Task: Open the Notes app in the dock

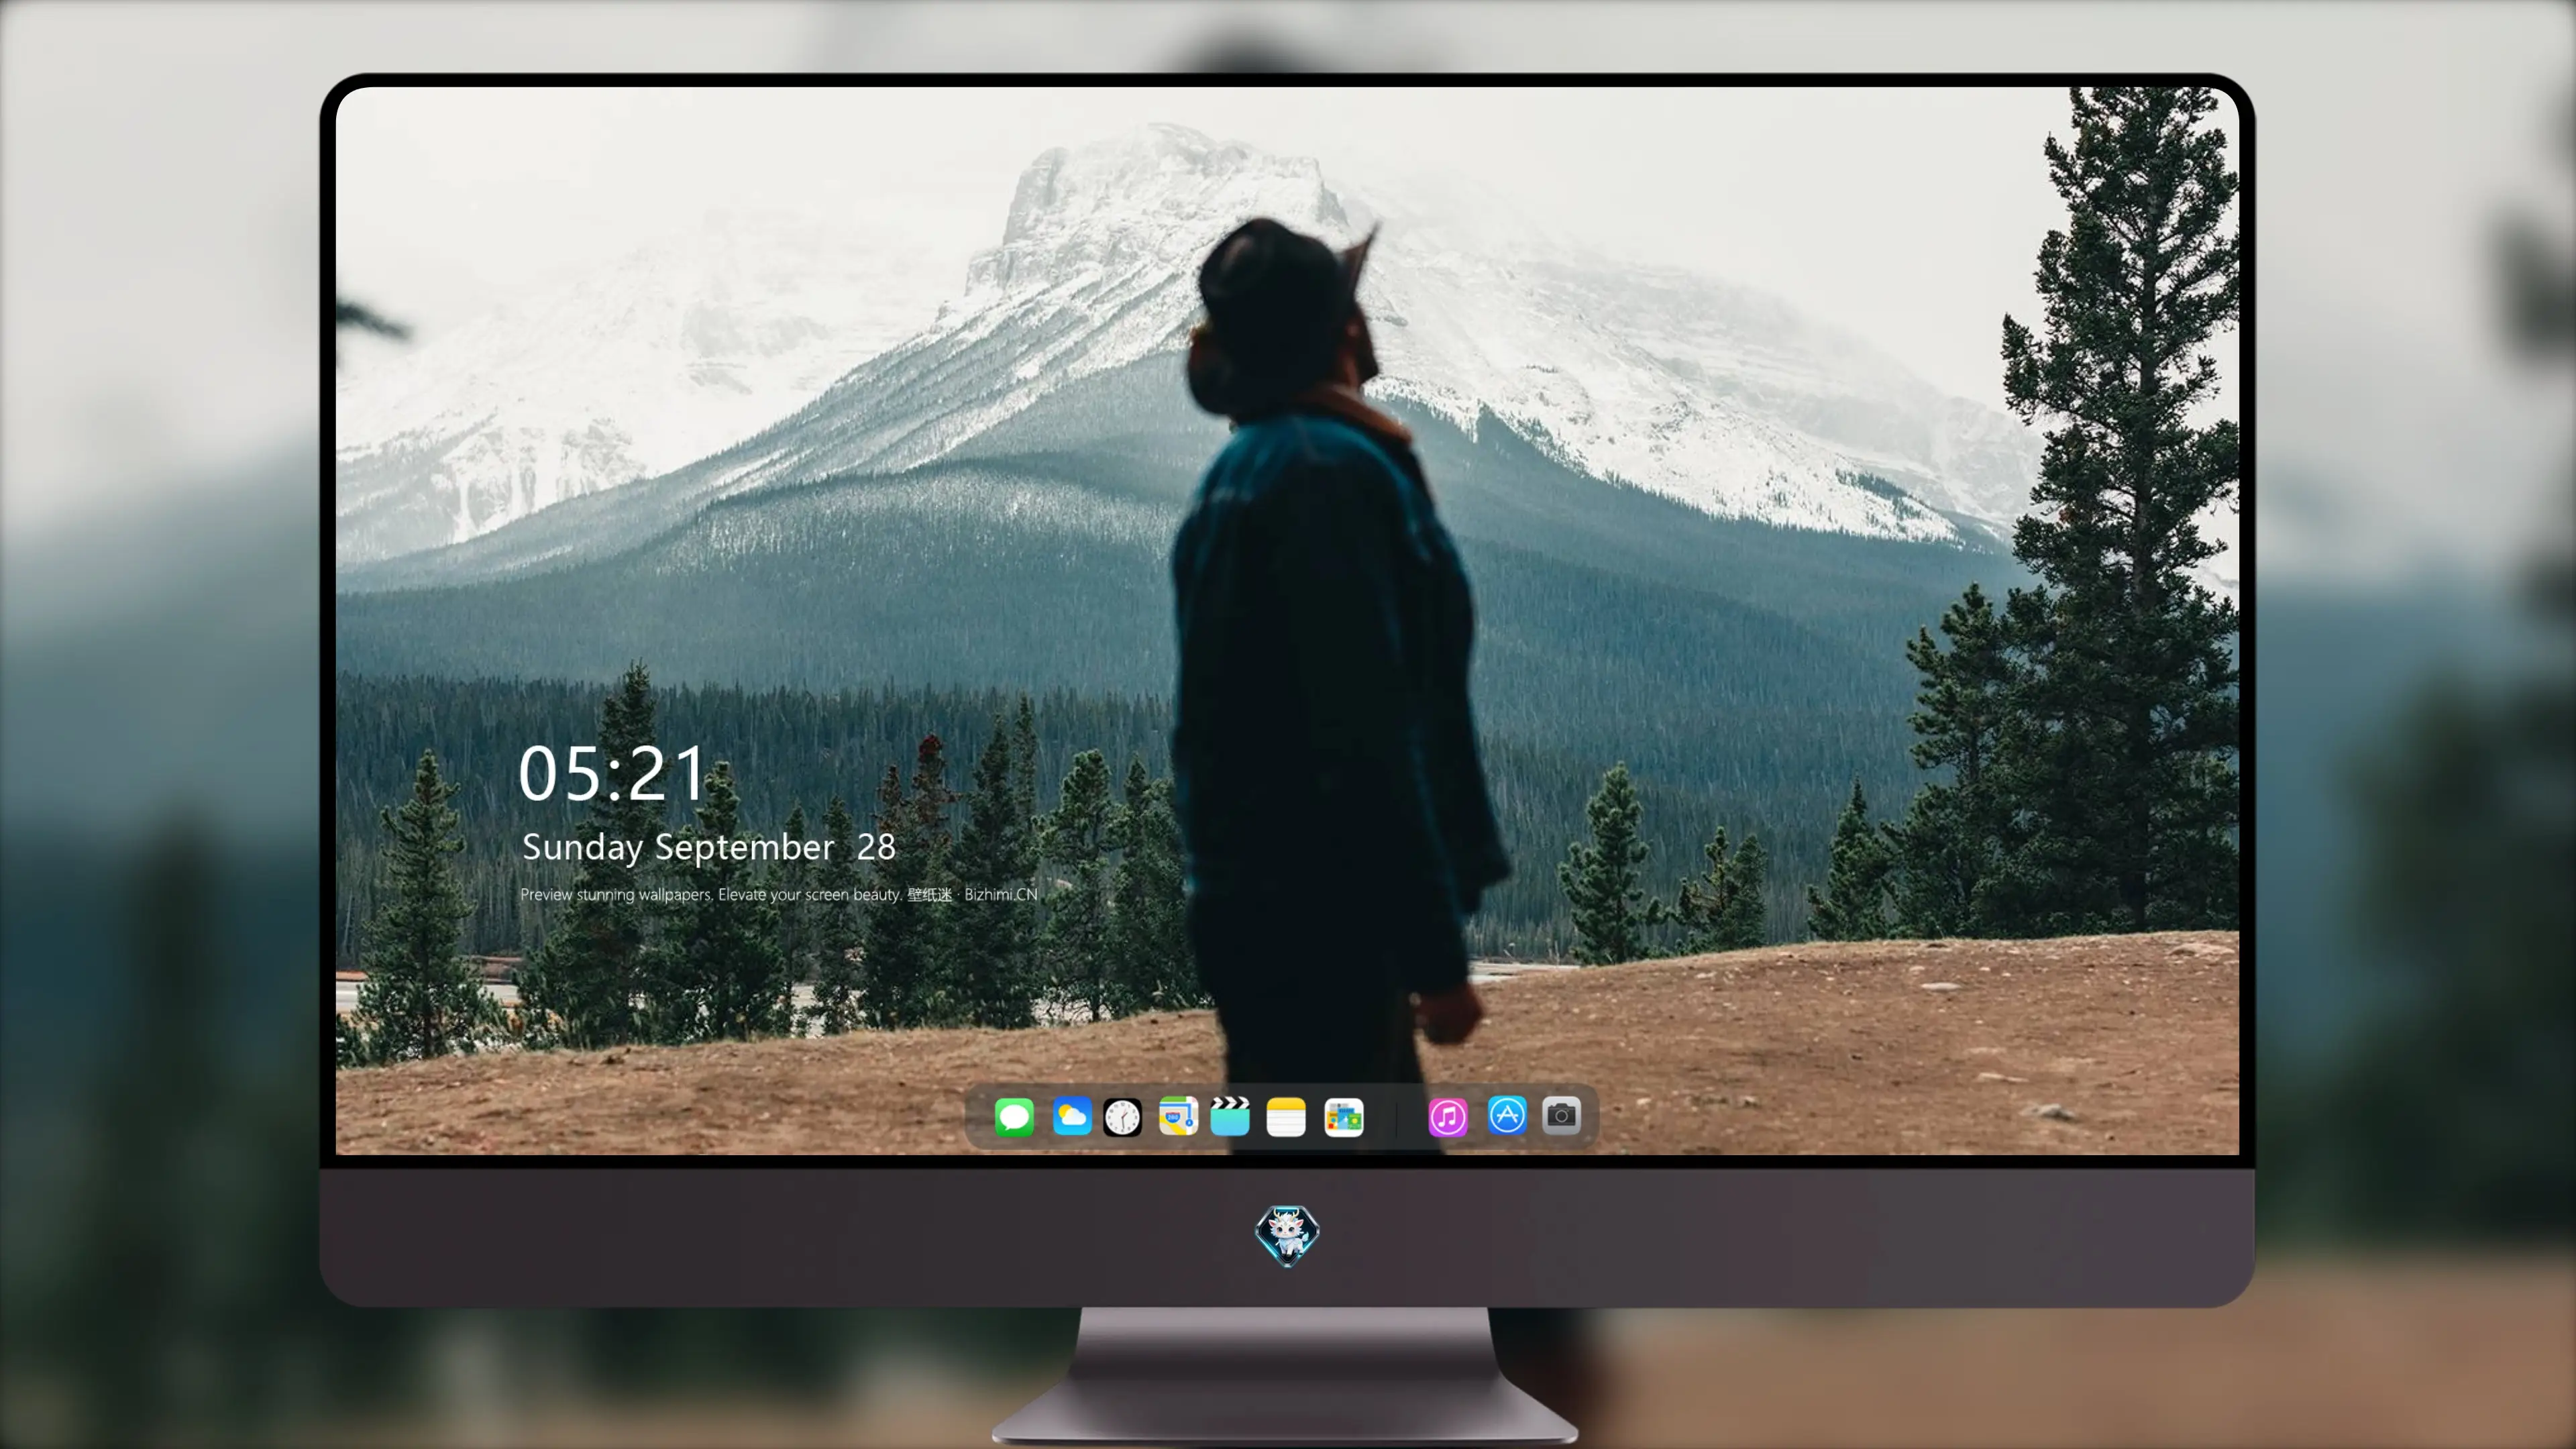Action: (1286, 1117)
